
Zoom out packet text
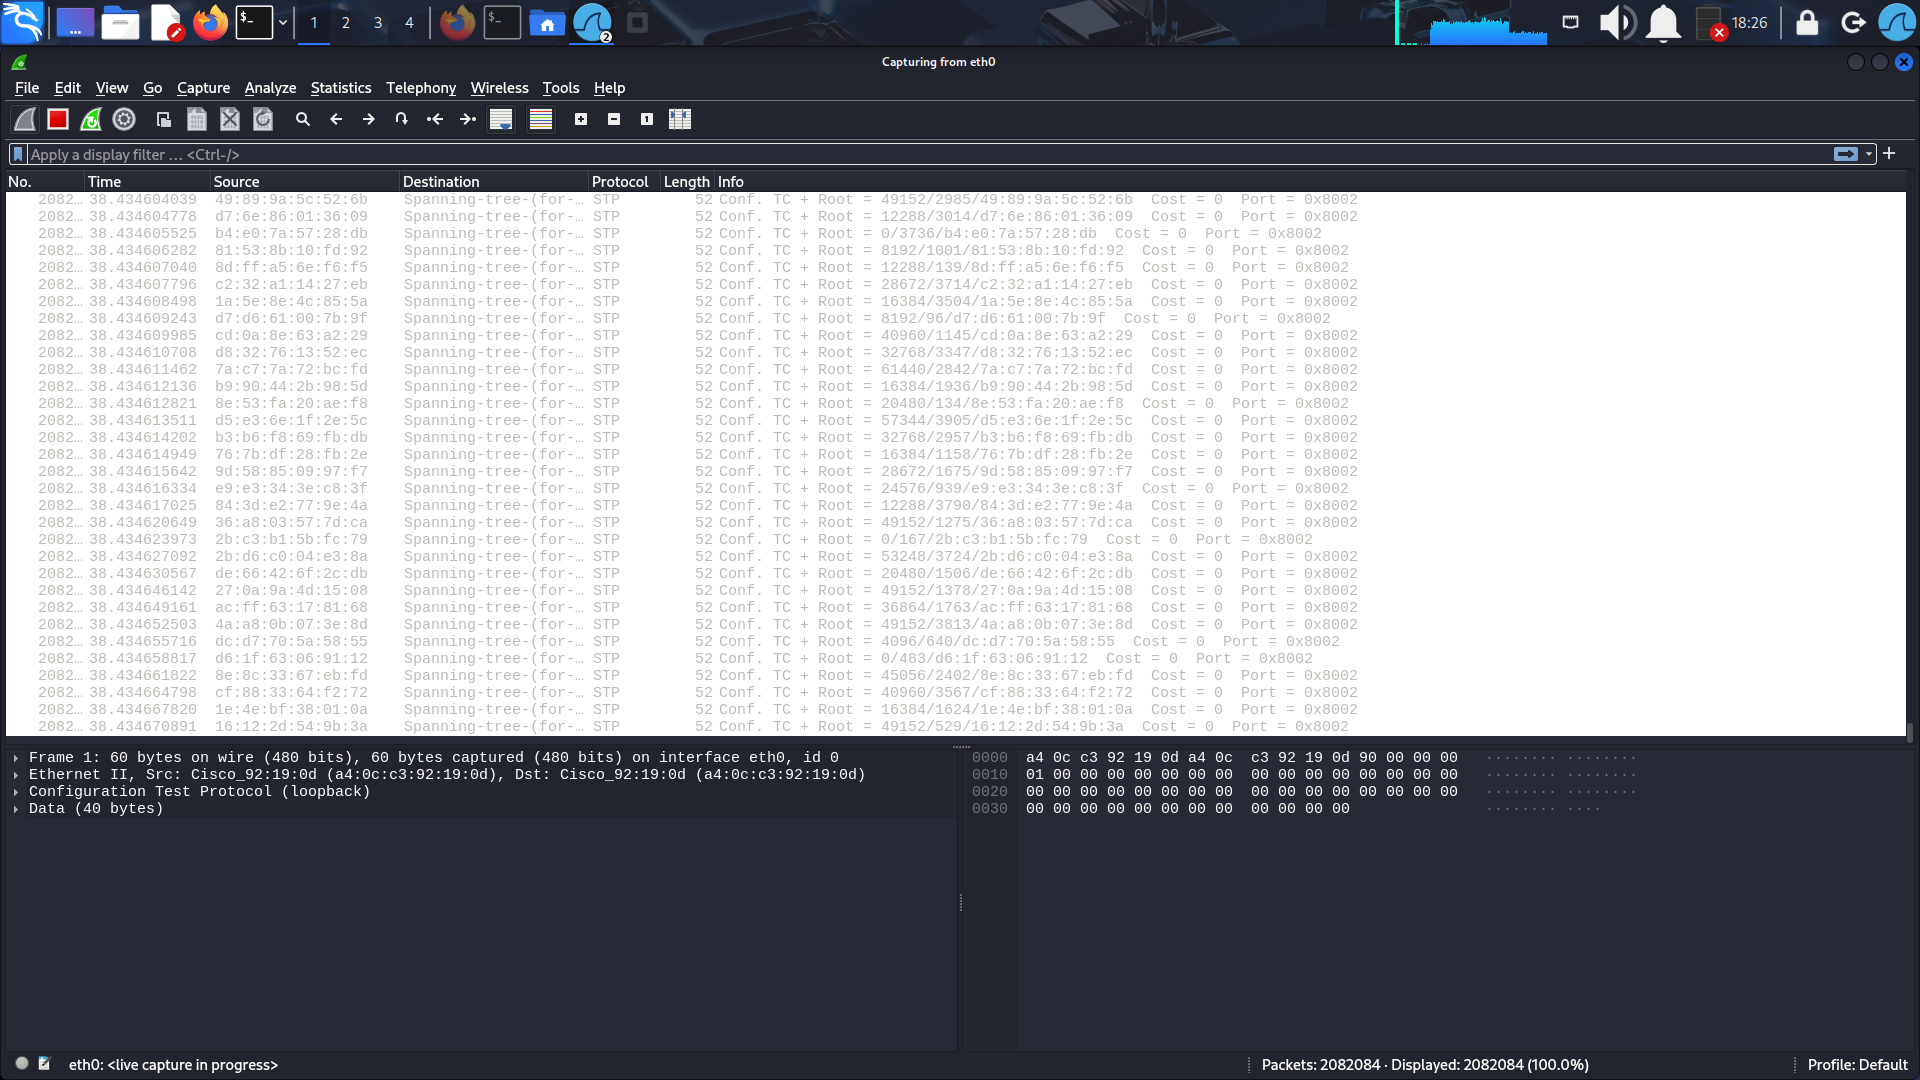pos(614,119)
